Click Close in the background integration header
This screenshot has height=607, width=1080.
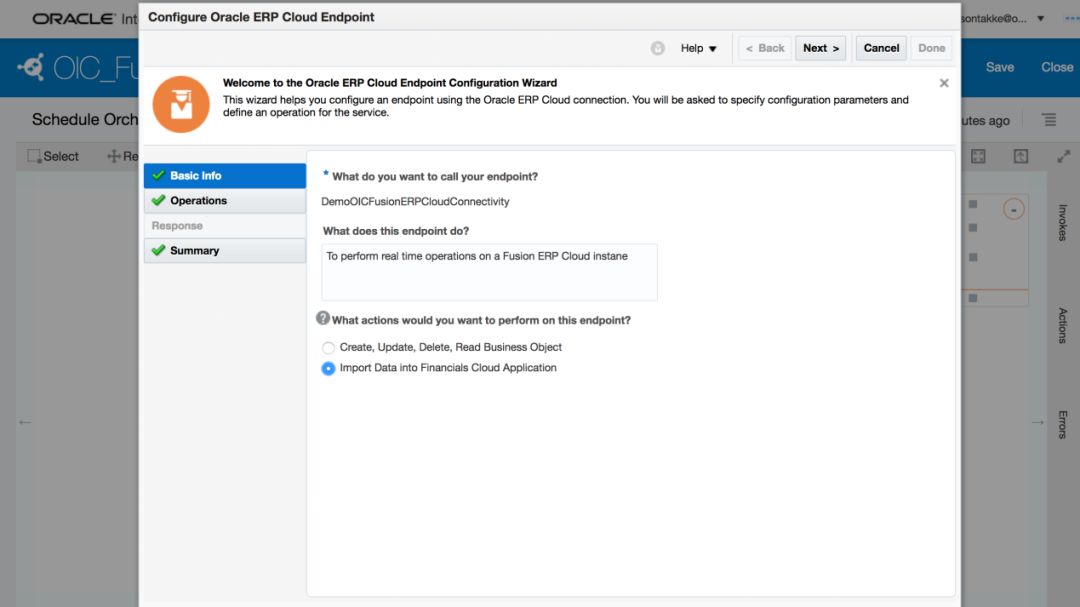(1057, 68)
